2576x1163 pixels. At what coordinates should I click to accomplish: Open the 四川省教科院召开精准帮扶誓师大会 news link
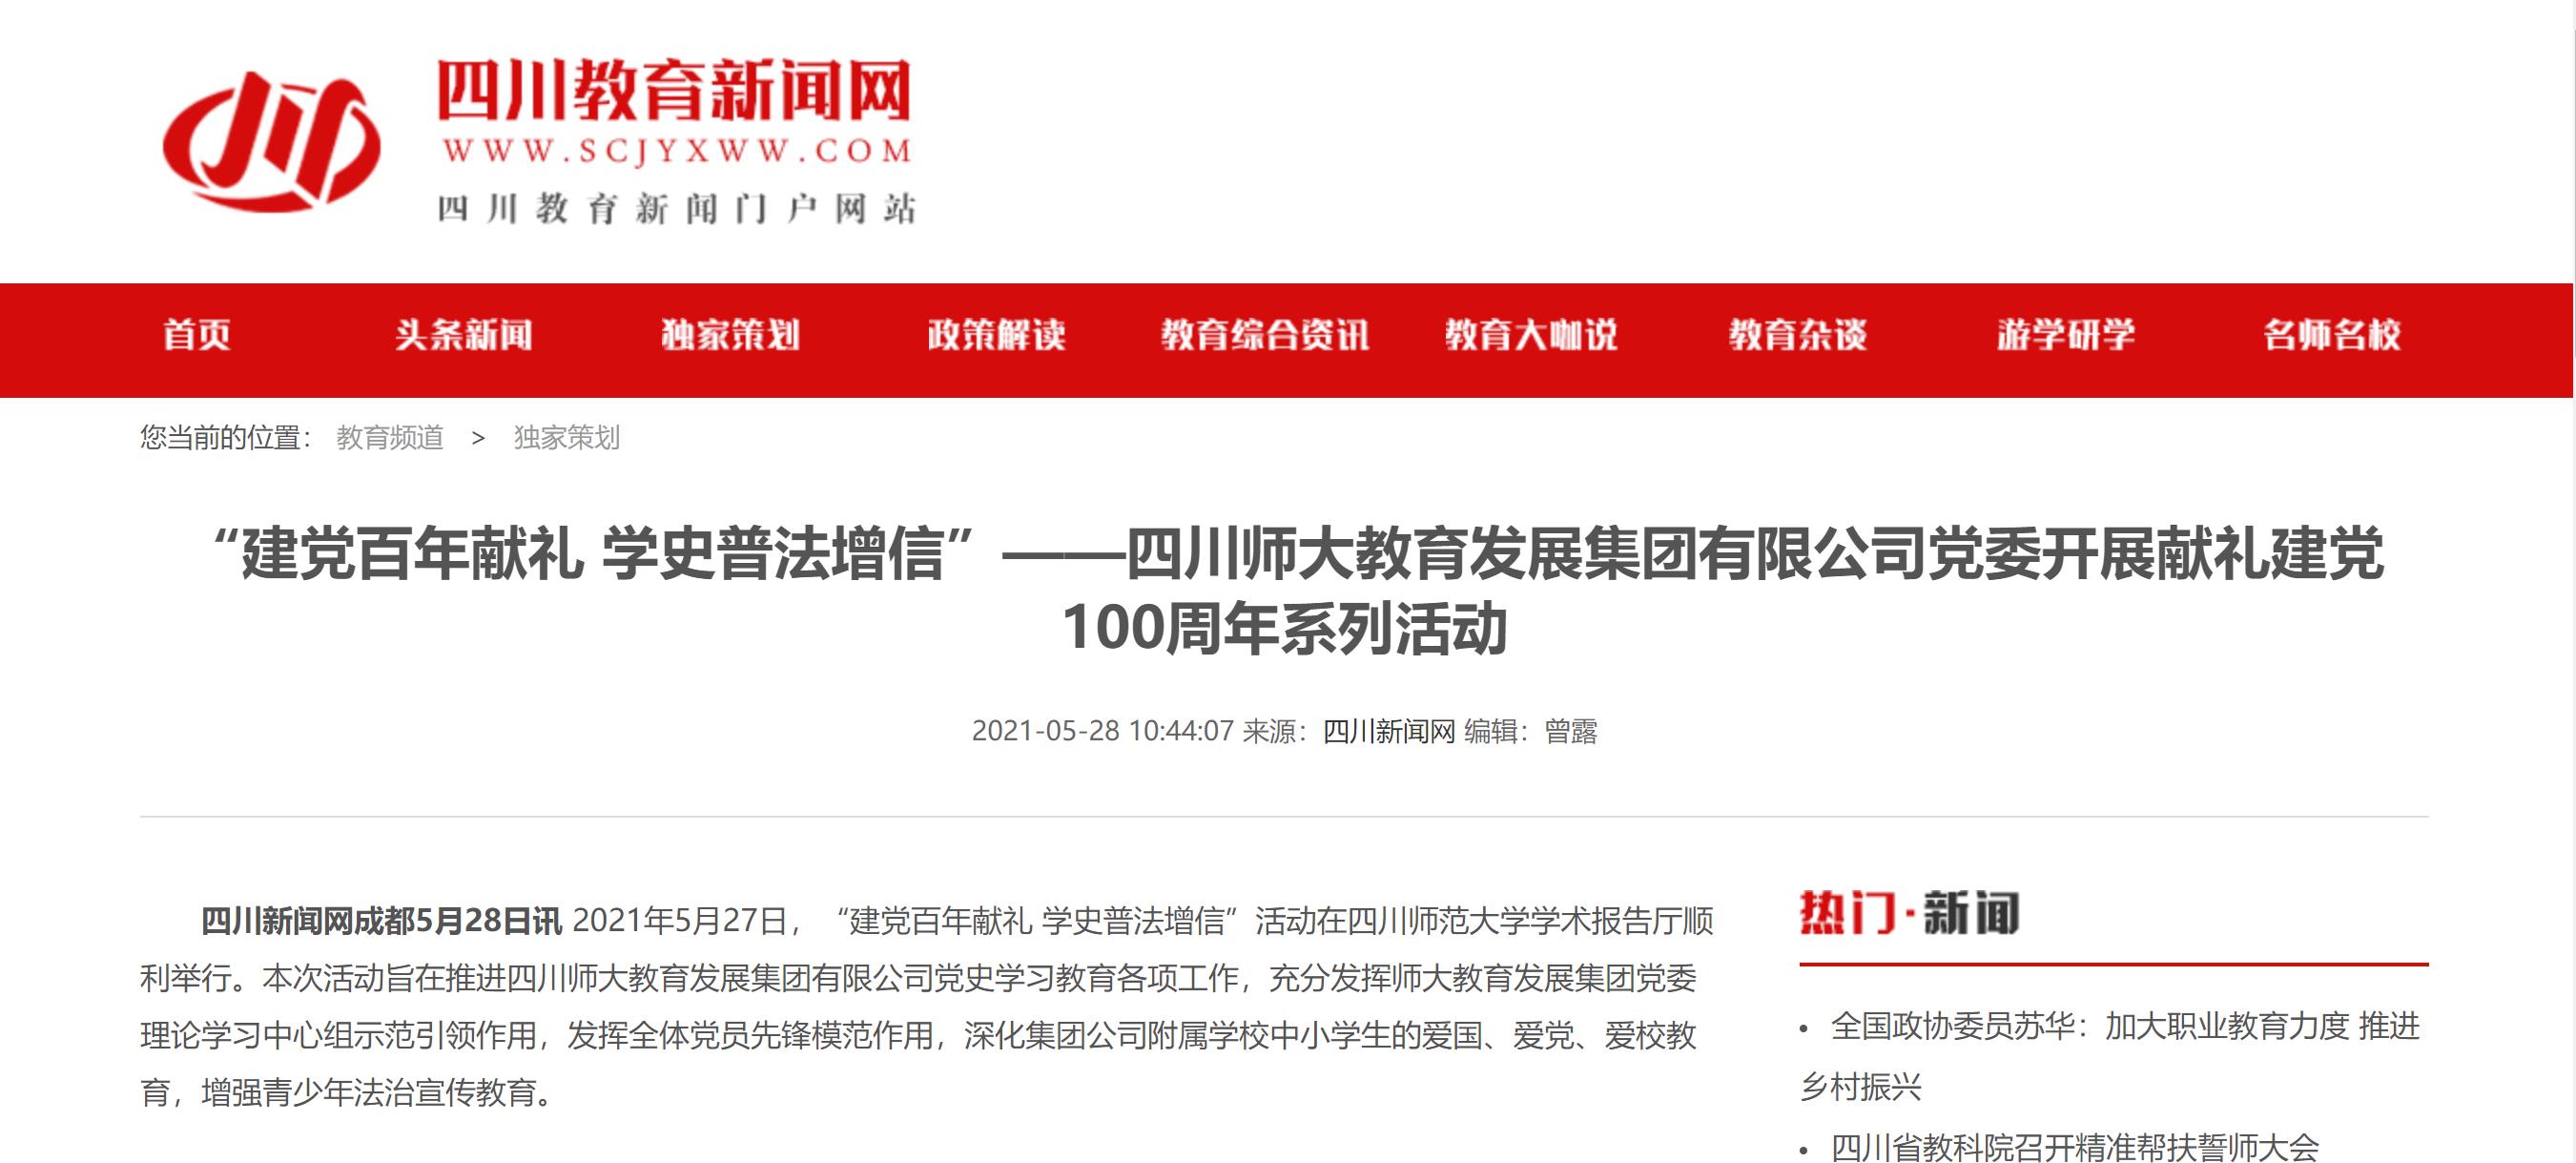(2075, 1147)
